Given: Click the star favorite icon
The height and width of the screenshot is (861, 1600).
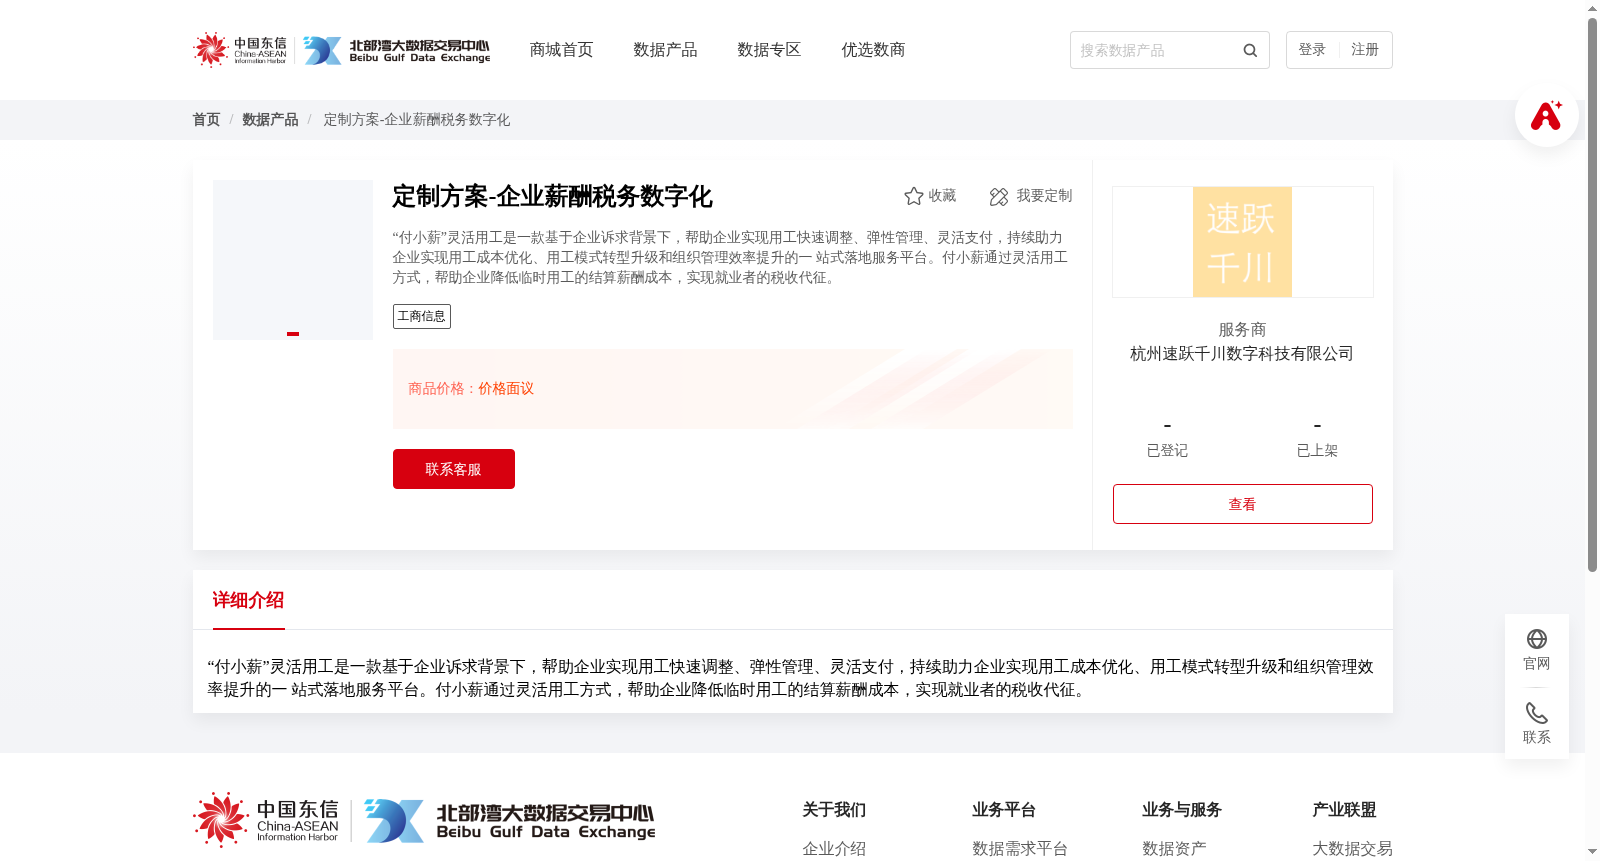Looking at the screenshot, I should click(x=913, y=196).
